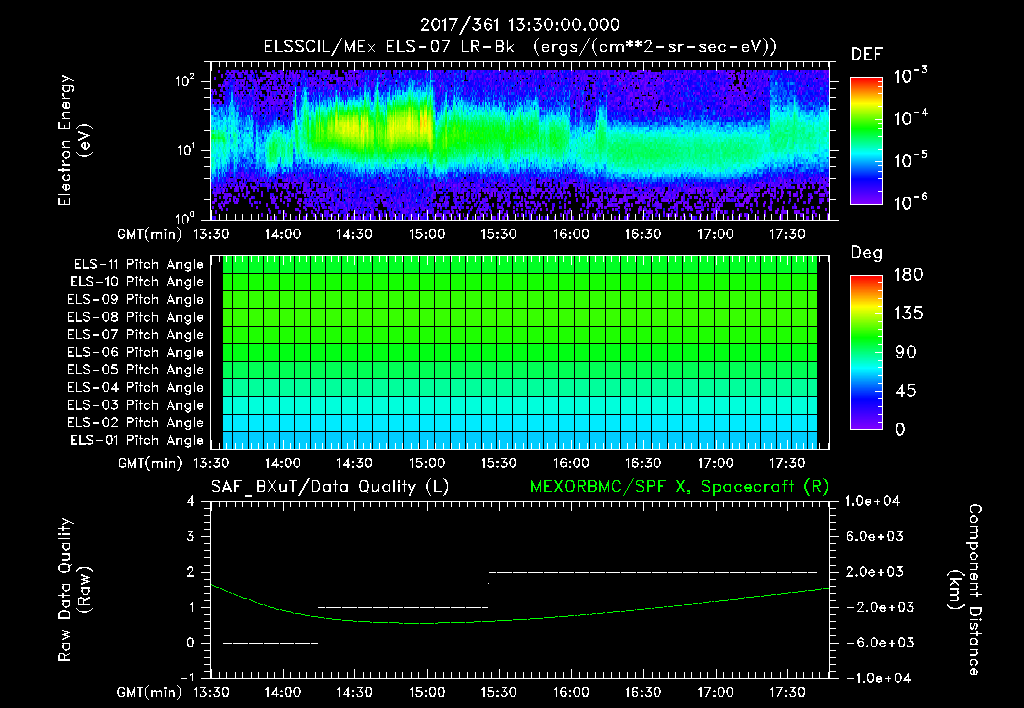
Task: Click the GMT(min) label of bottom plot
Action: [x=150, y=692]
